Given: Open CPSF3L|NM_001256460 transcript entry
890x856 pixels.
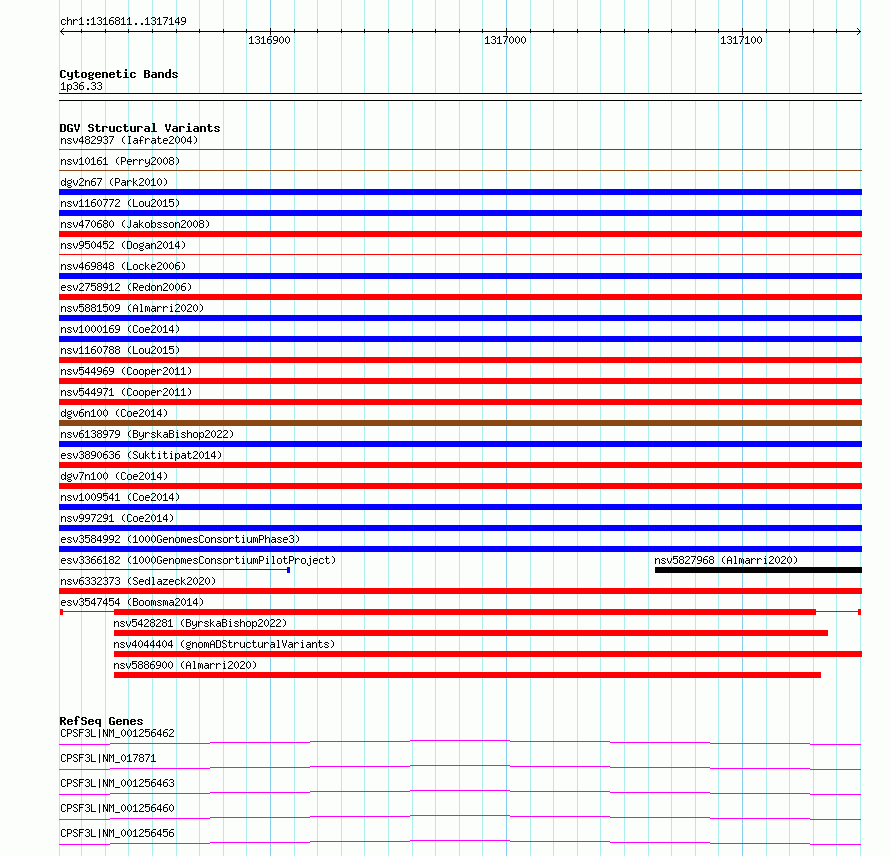Looking at the screenshot, I should [x=117, y=808].
